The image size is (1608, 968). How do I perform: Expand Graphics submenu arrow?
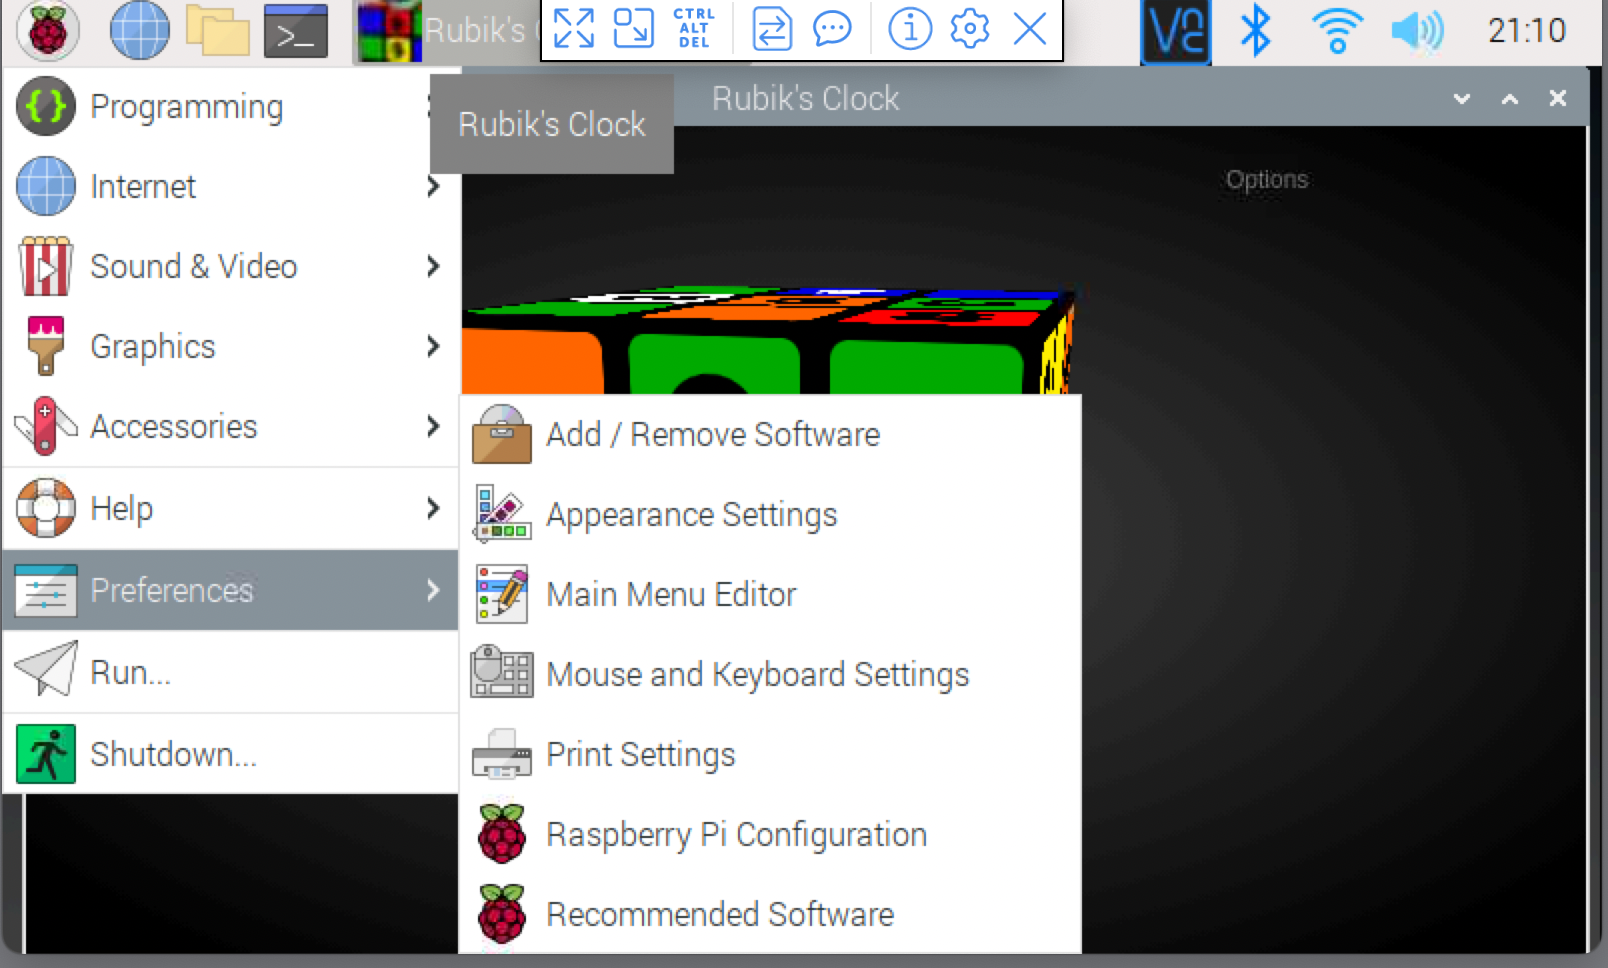(x=433, y=346)
